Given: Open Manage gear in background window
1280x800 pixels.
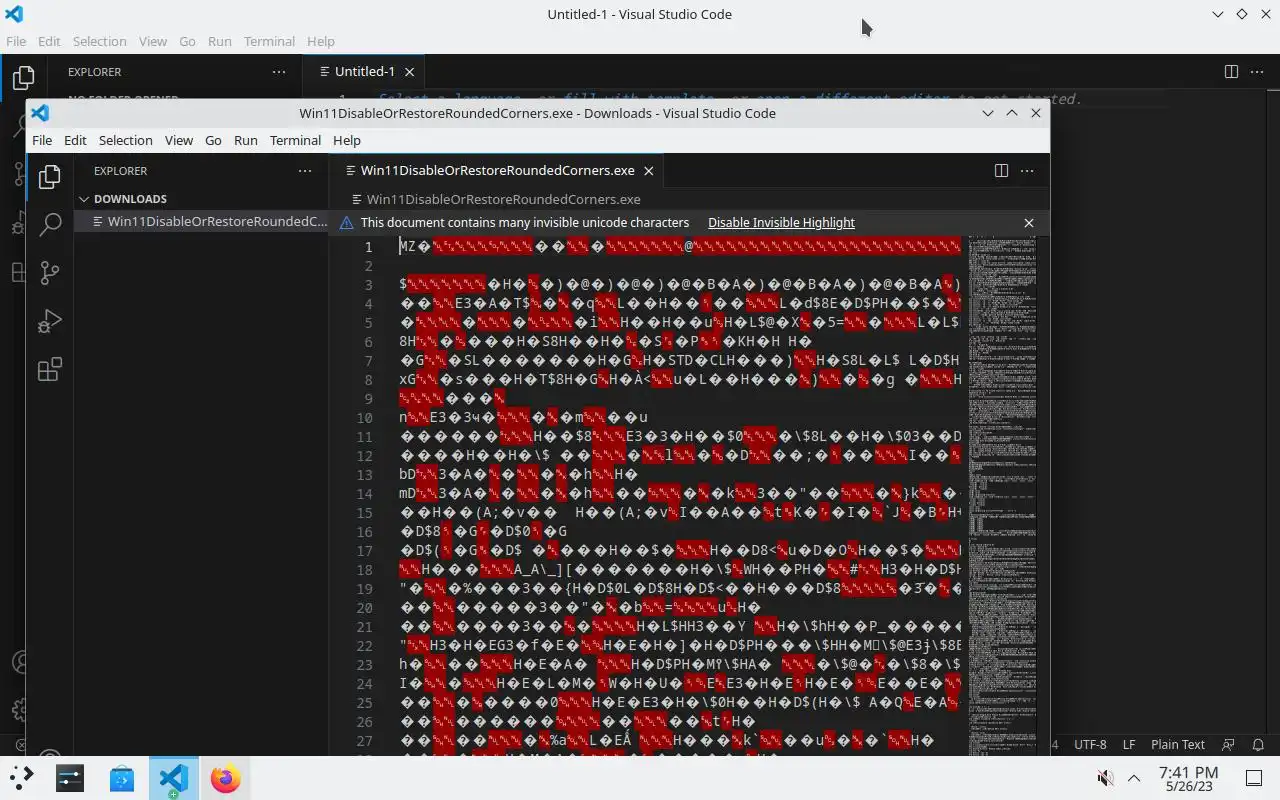Looking at the screenshot, I should coord(20,711).
